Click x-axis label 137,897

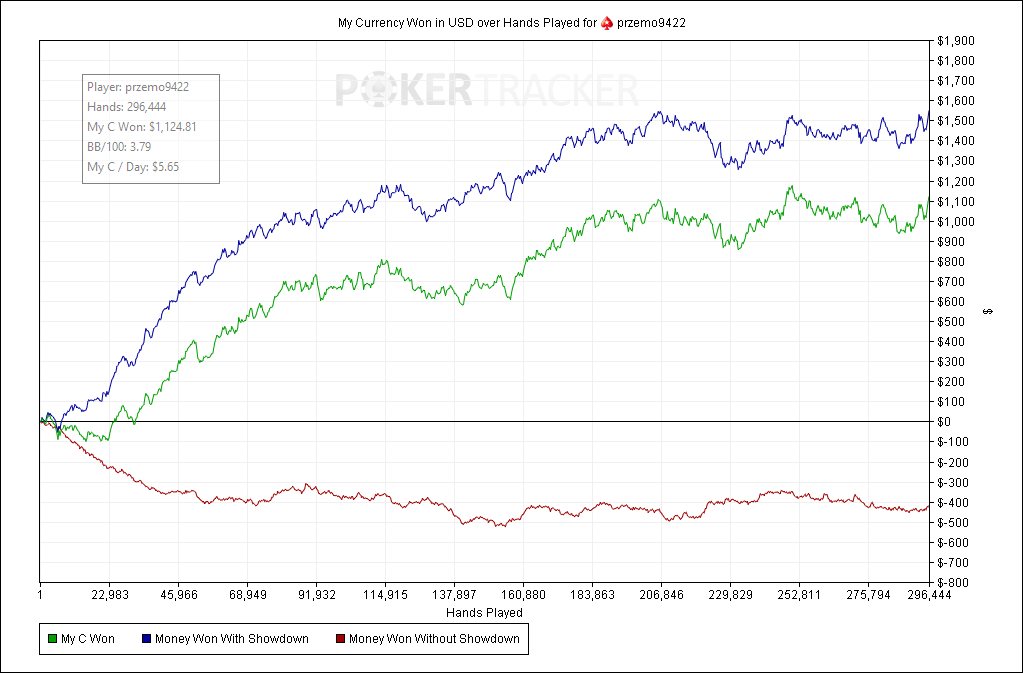click(454, 595)
